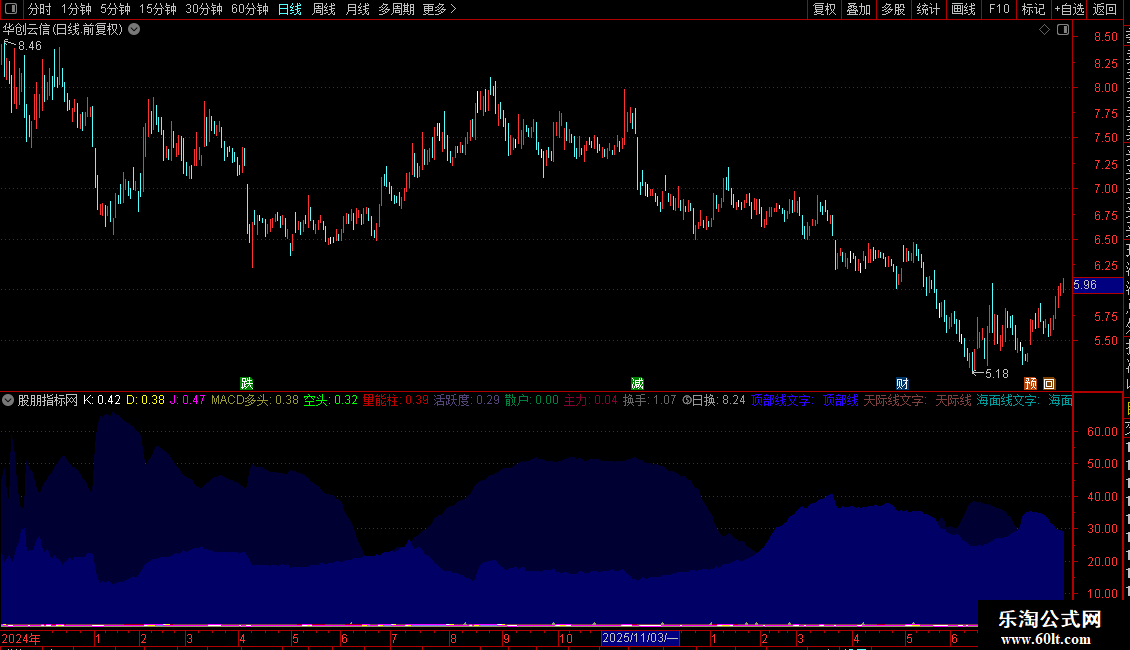The width and height of the screenshot is (1130, 650).
Task: Open the 多股 multi-stock view
Action: [893, 9]
